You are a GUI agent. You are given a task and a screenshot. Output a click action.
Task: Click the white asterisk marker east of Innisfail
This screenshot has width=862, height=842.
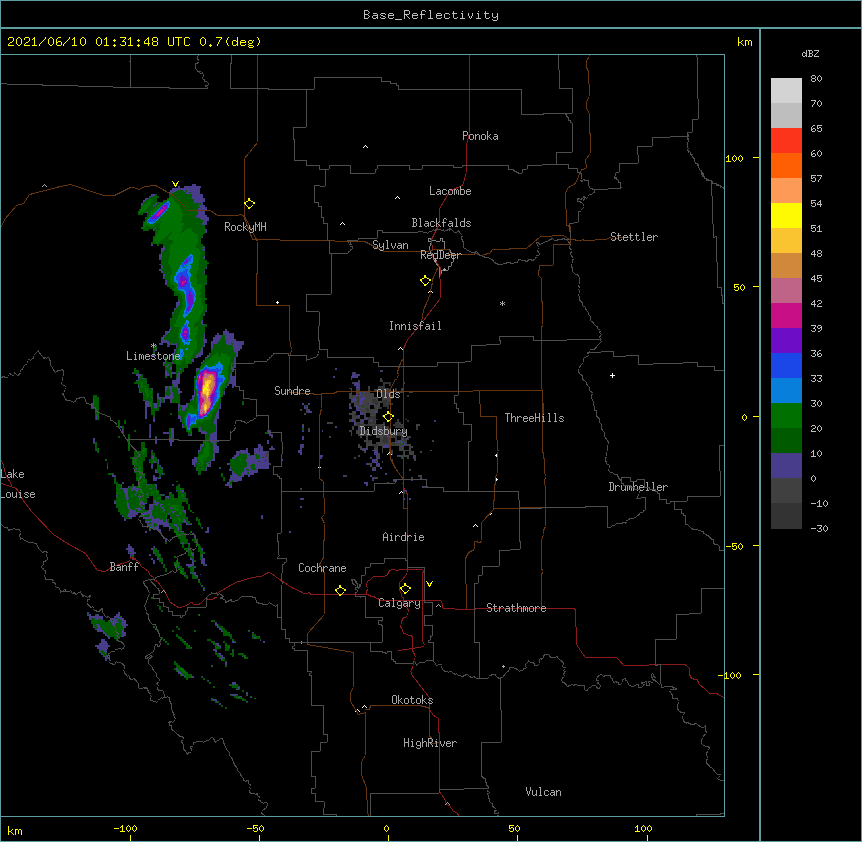(502, 303)
